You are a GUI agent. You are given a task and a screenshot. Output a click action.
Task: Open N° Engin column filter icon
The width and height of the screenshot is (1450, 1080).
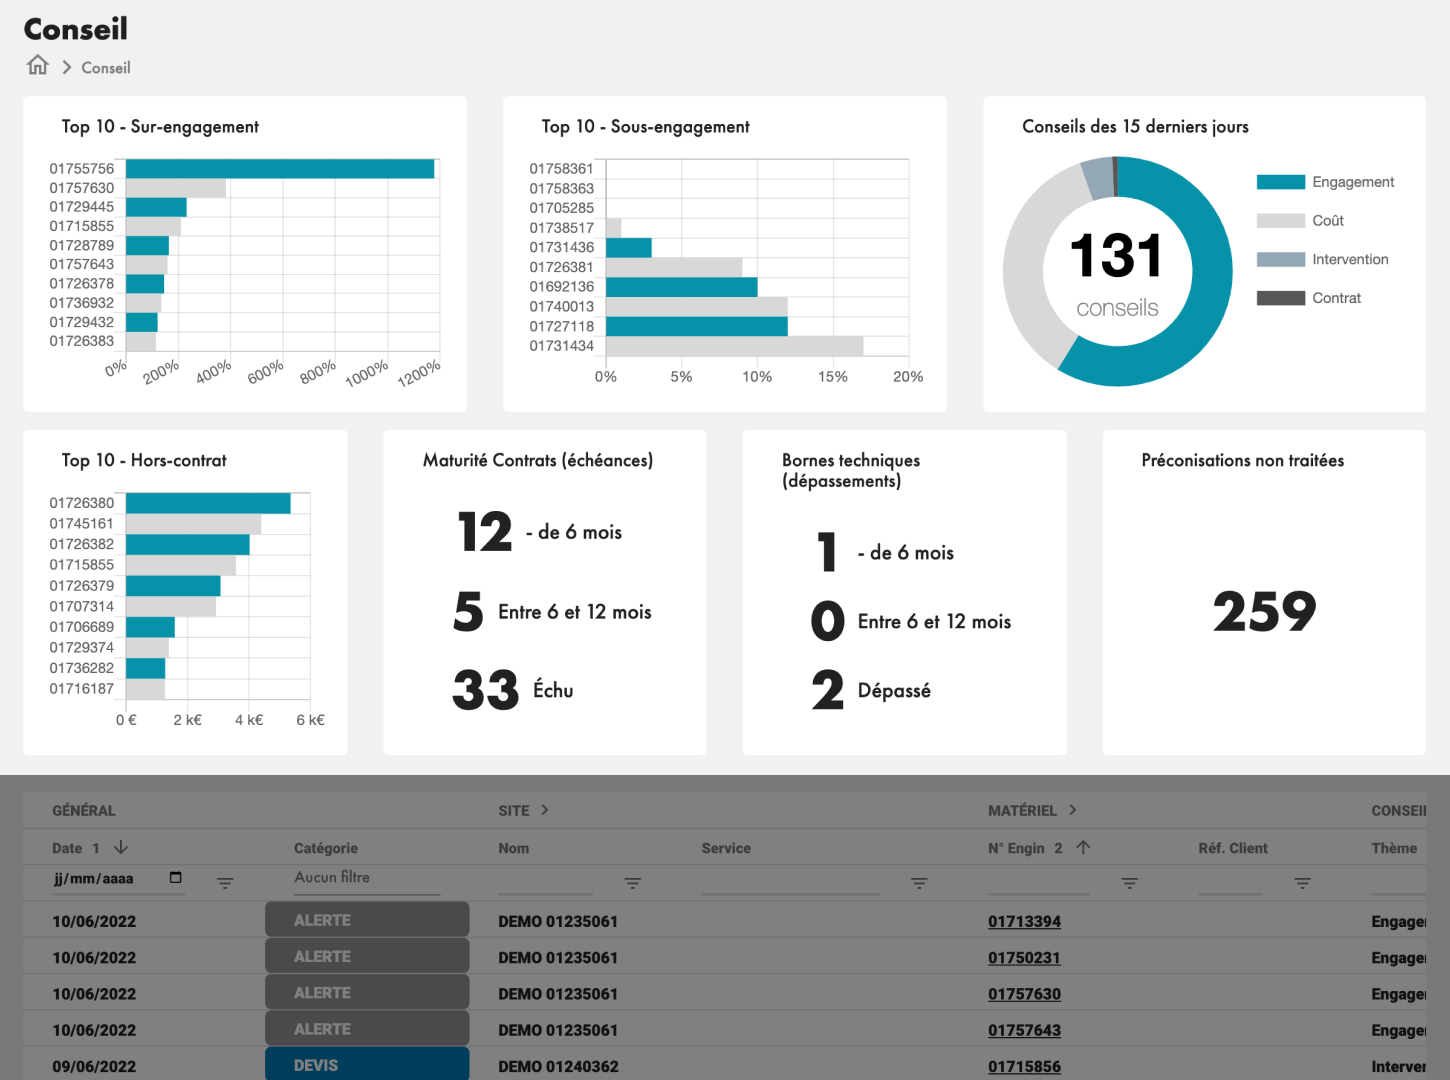(x=1129, y=883)
